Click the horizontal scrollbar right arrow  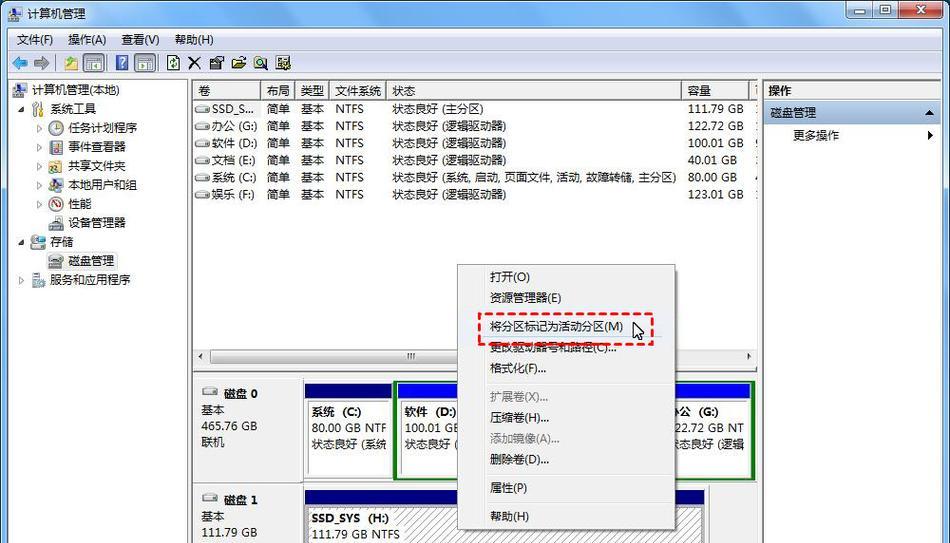click(x=749, y=356)
